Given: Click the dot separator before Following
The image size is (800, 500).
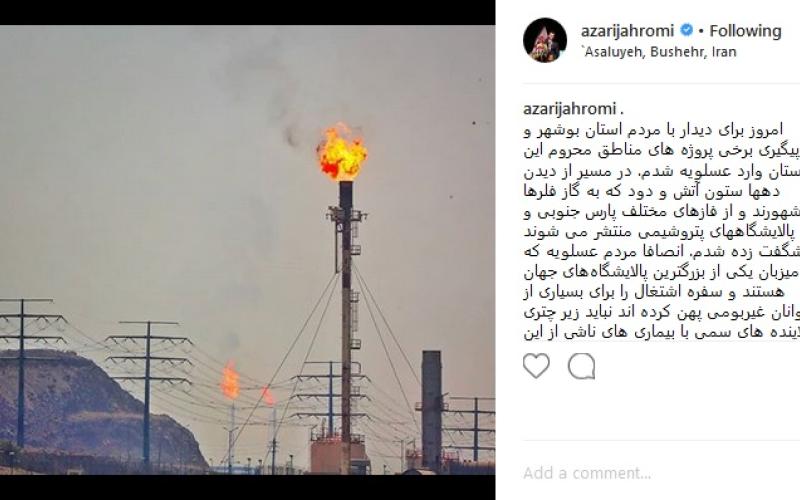Looking at the screenshot, I should 702,31.
